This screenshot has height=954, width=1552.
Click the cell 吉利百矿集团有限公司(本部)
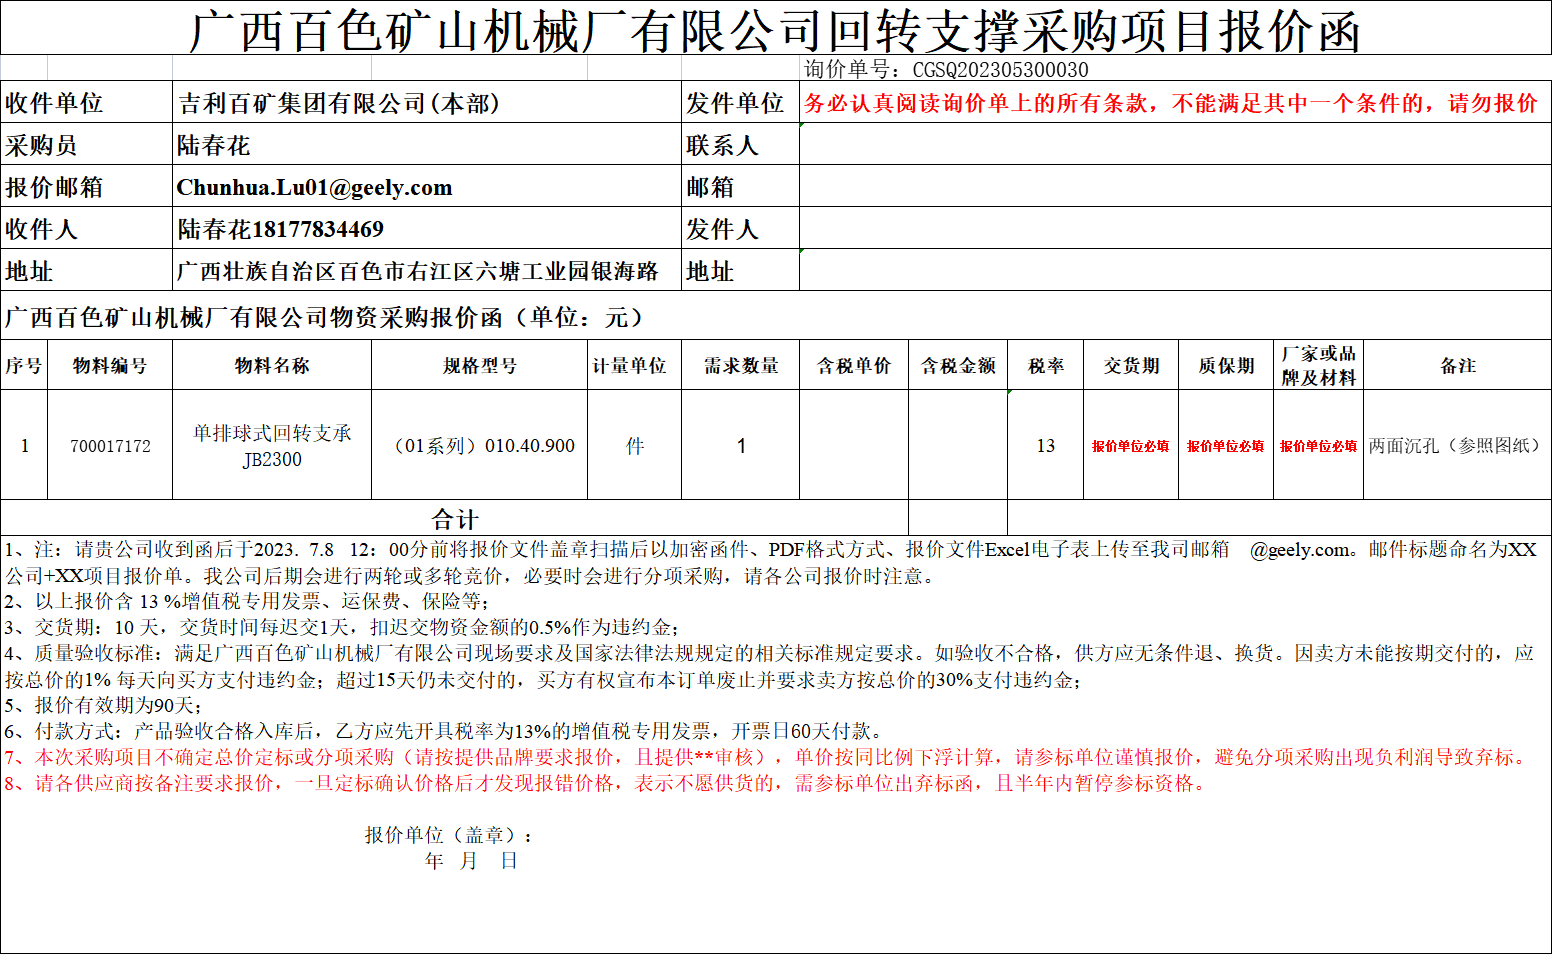point(427,103)
